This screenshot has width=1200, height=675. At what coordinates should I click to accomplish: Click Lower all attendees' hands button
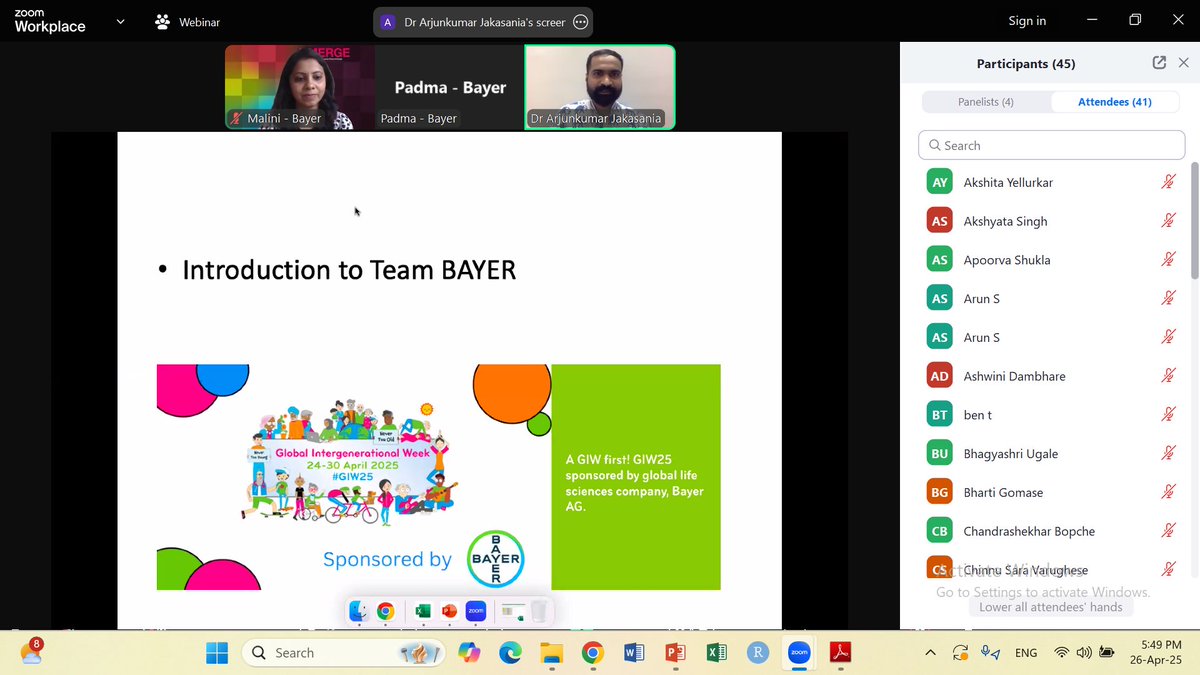[1050, 607]
